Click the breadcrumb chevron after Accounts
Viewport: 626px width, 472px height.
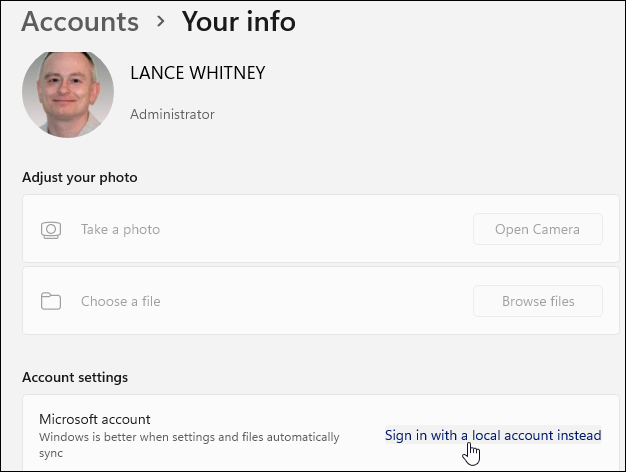point(158,22)
